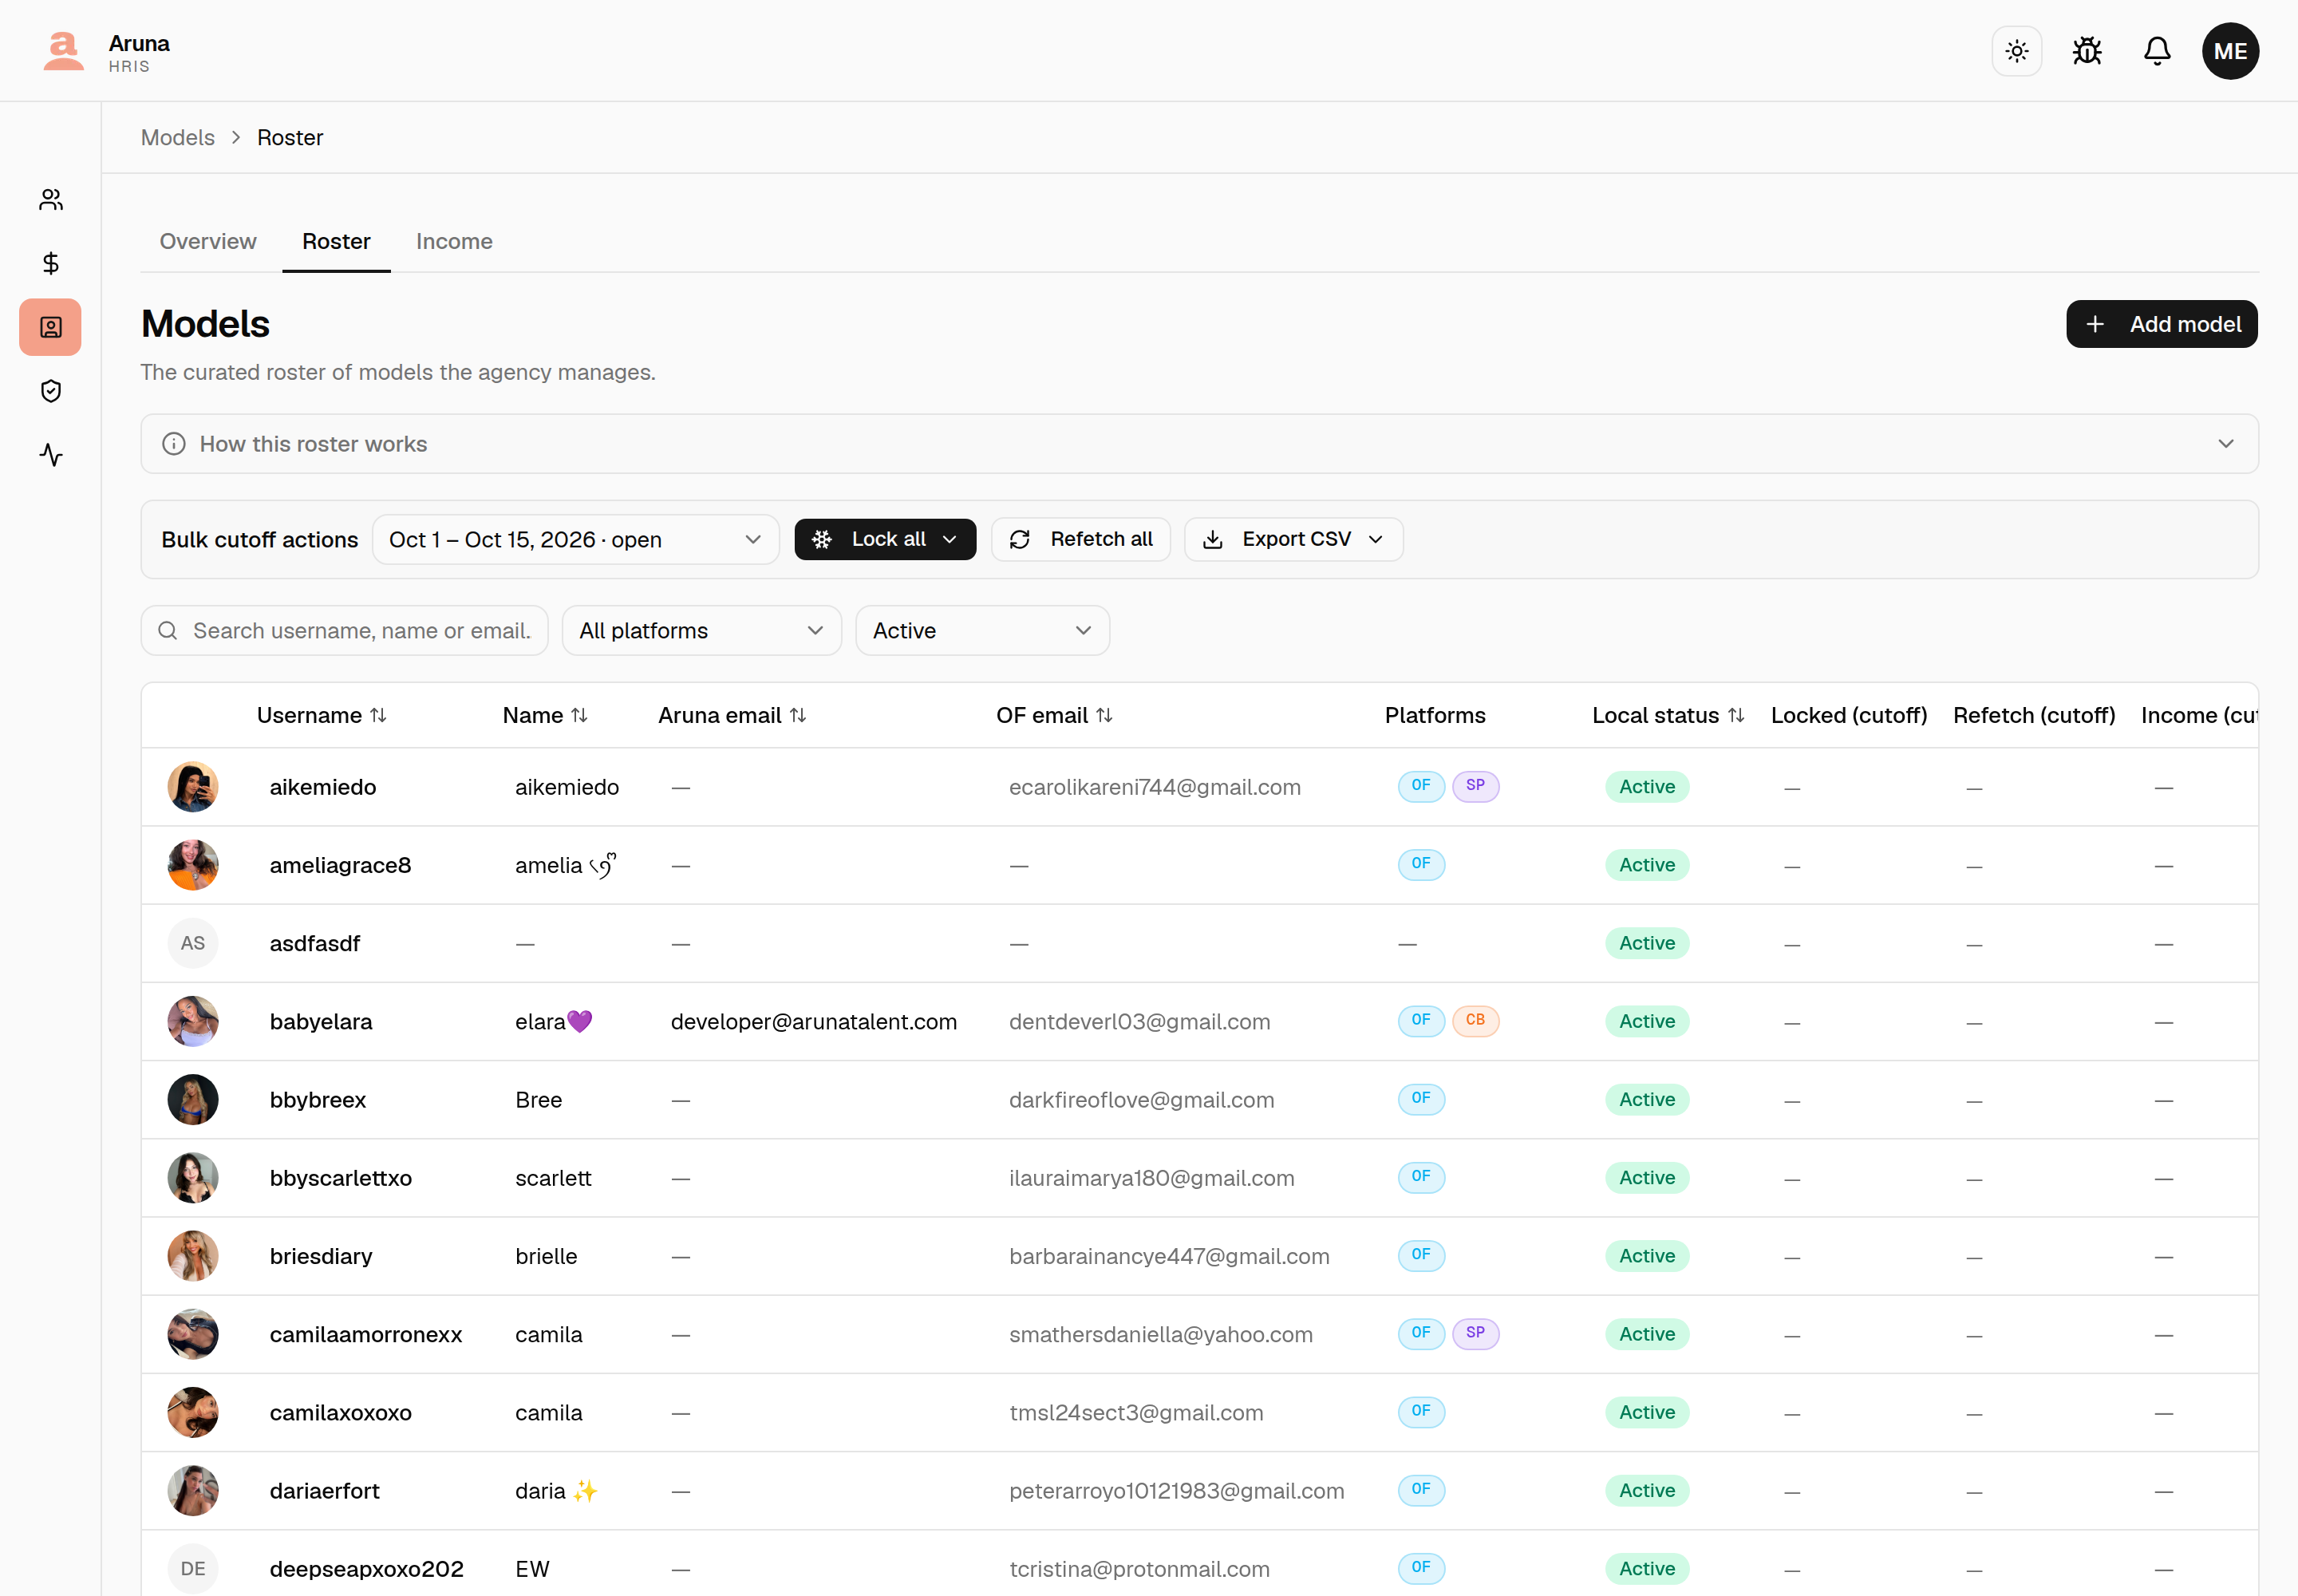Select the Roster tab
The image size is (2298, 1596).
tap(336, 241)
